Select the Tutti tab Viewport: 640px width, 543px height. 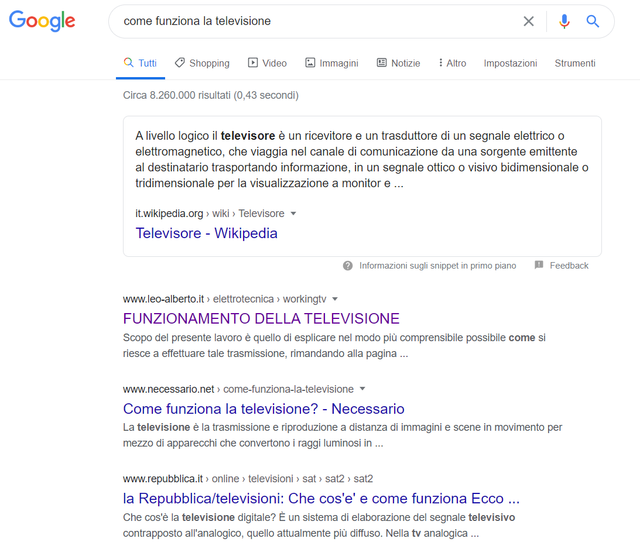click(x=140, y=63)
